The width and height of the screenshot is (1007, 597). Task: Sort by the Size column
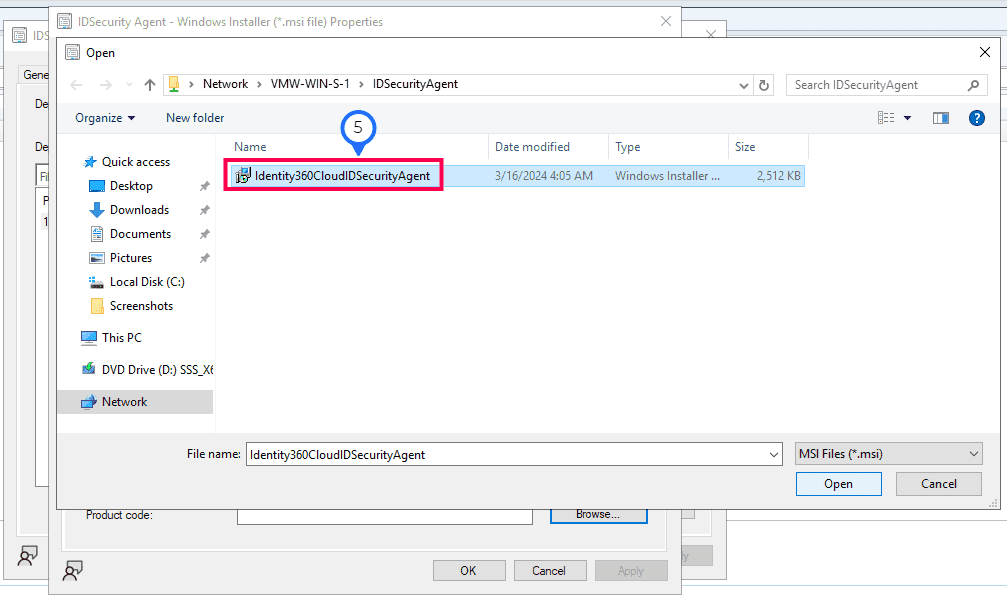tap(745, 147)
